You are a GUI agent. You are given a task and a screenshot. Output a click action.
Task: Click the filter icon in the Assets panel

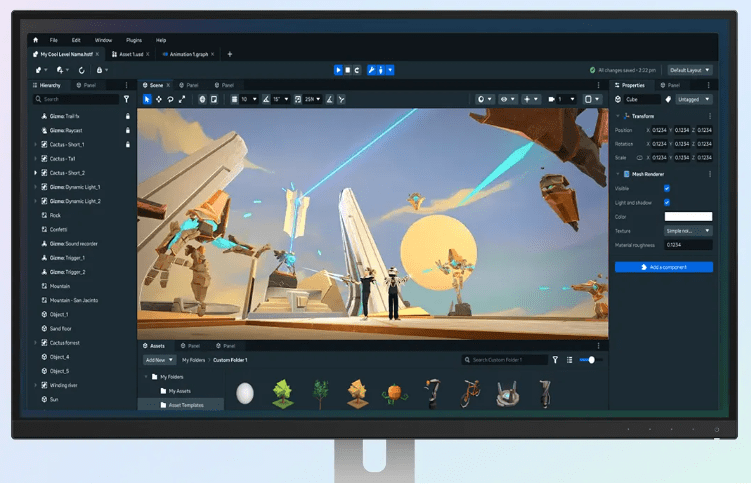pos(556,359)
